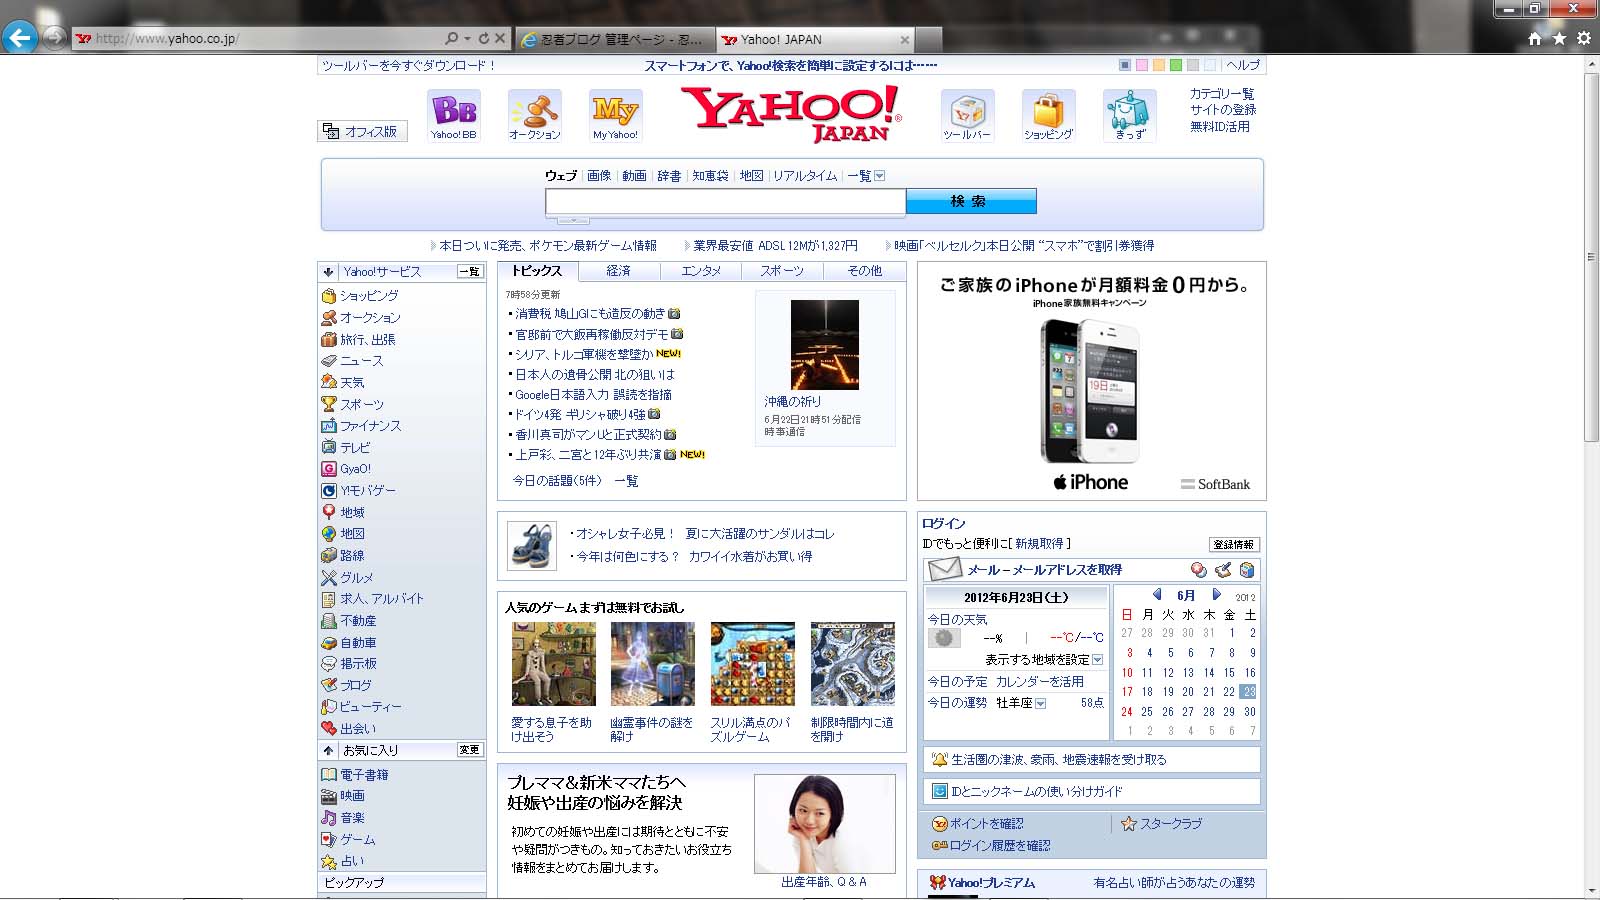
Task: Open the 沖縄の祈り news photo thumbnail
Action: pos(825,345)
